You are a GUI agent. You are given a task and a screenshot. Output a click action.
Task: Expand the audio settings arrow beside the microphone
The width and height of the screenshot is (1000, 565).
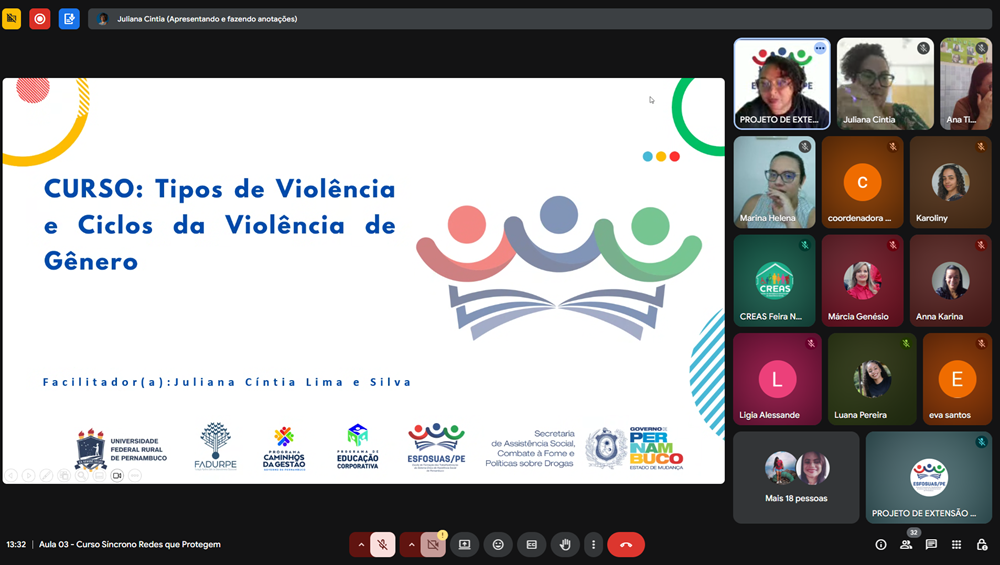[x=361, y=545]
